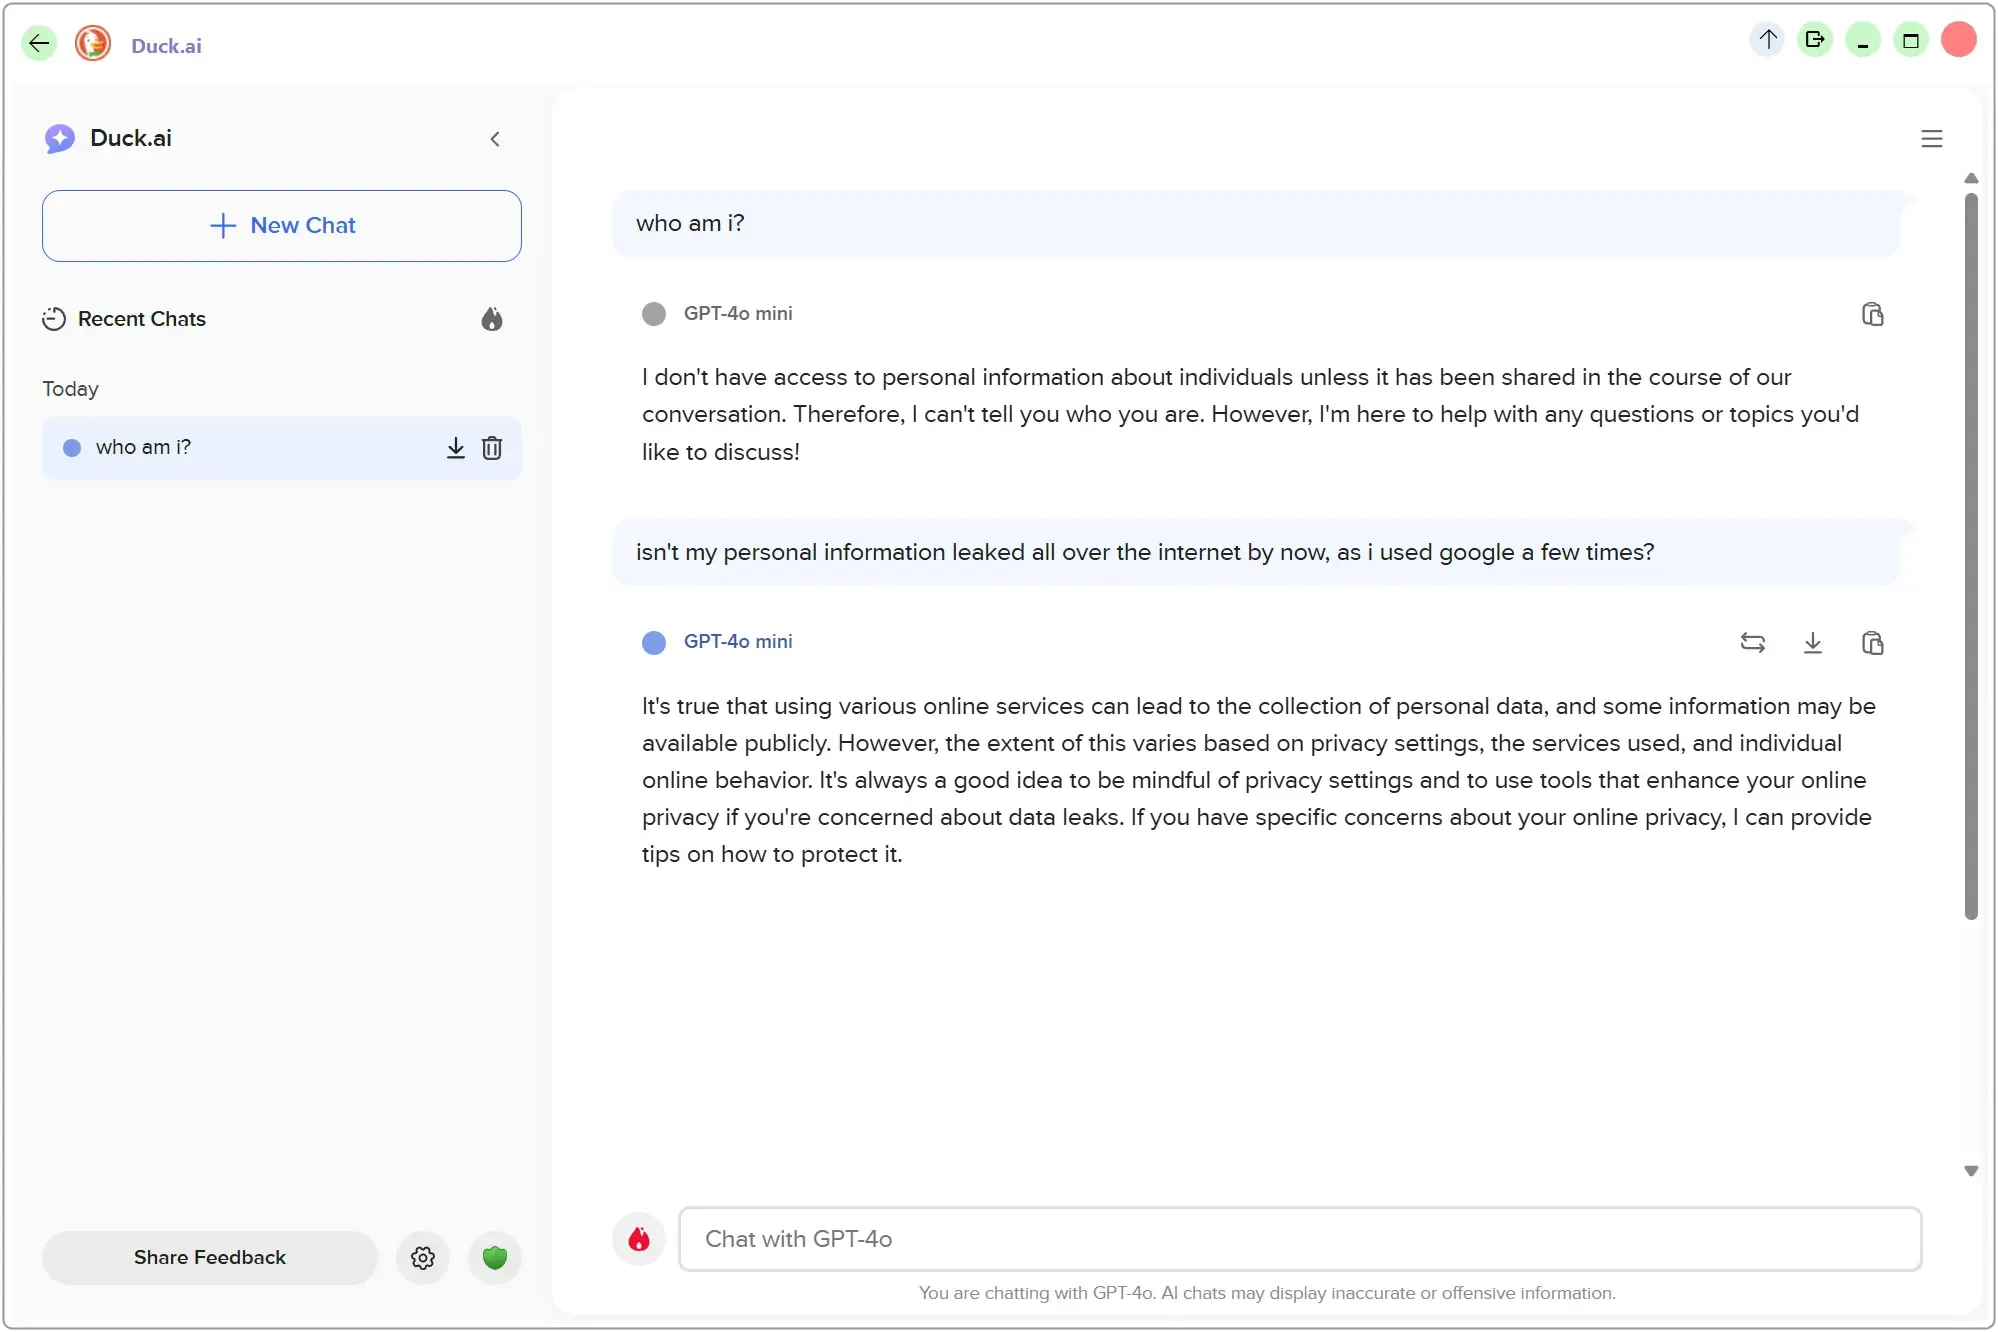This screenshot has width=1998, height=1332.
Task: Click the Recent Chats history icon
Action: [x=54, y=319]
